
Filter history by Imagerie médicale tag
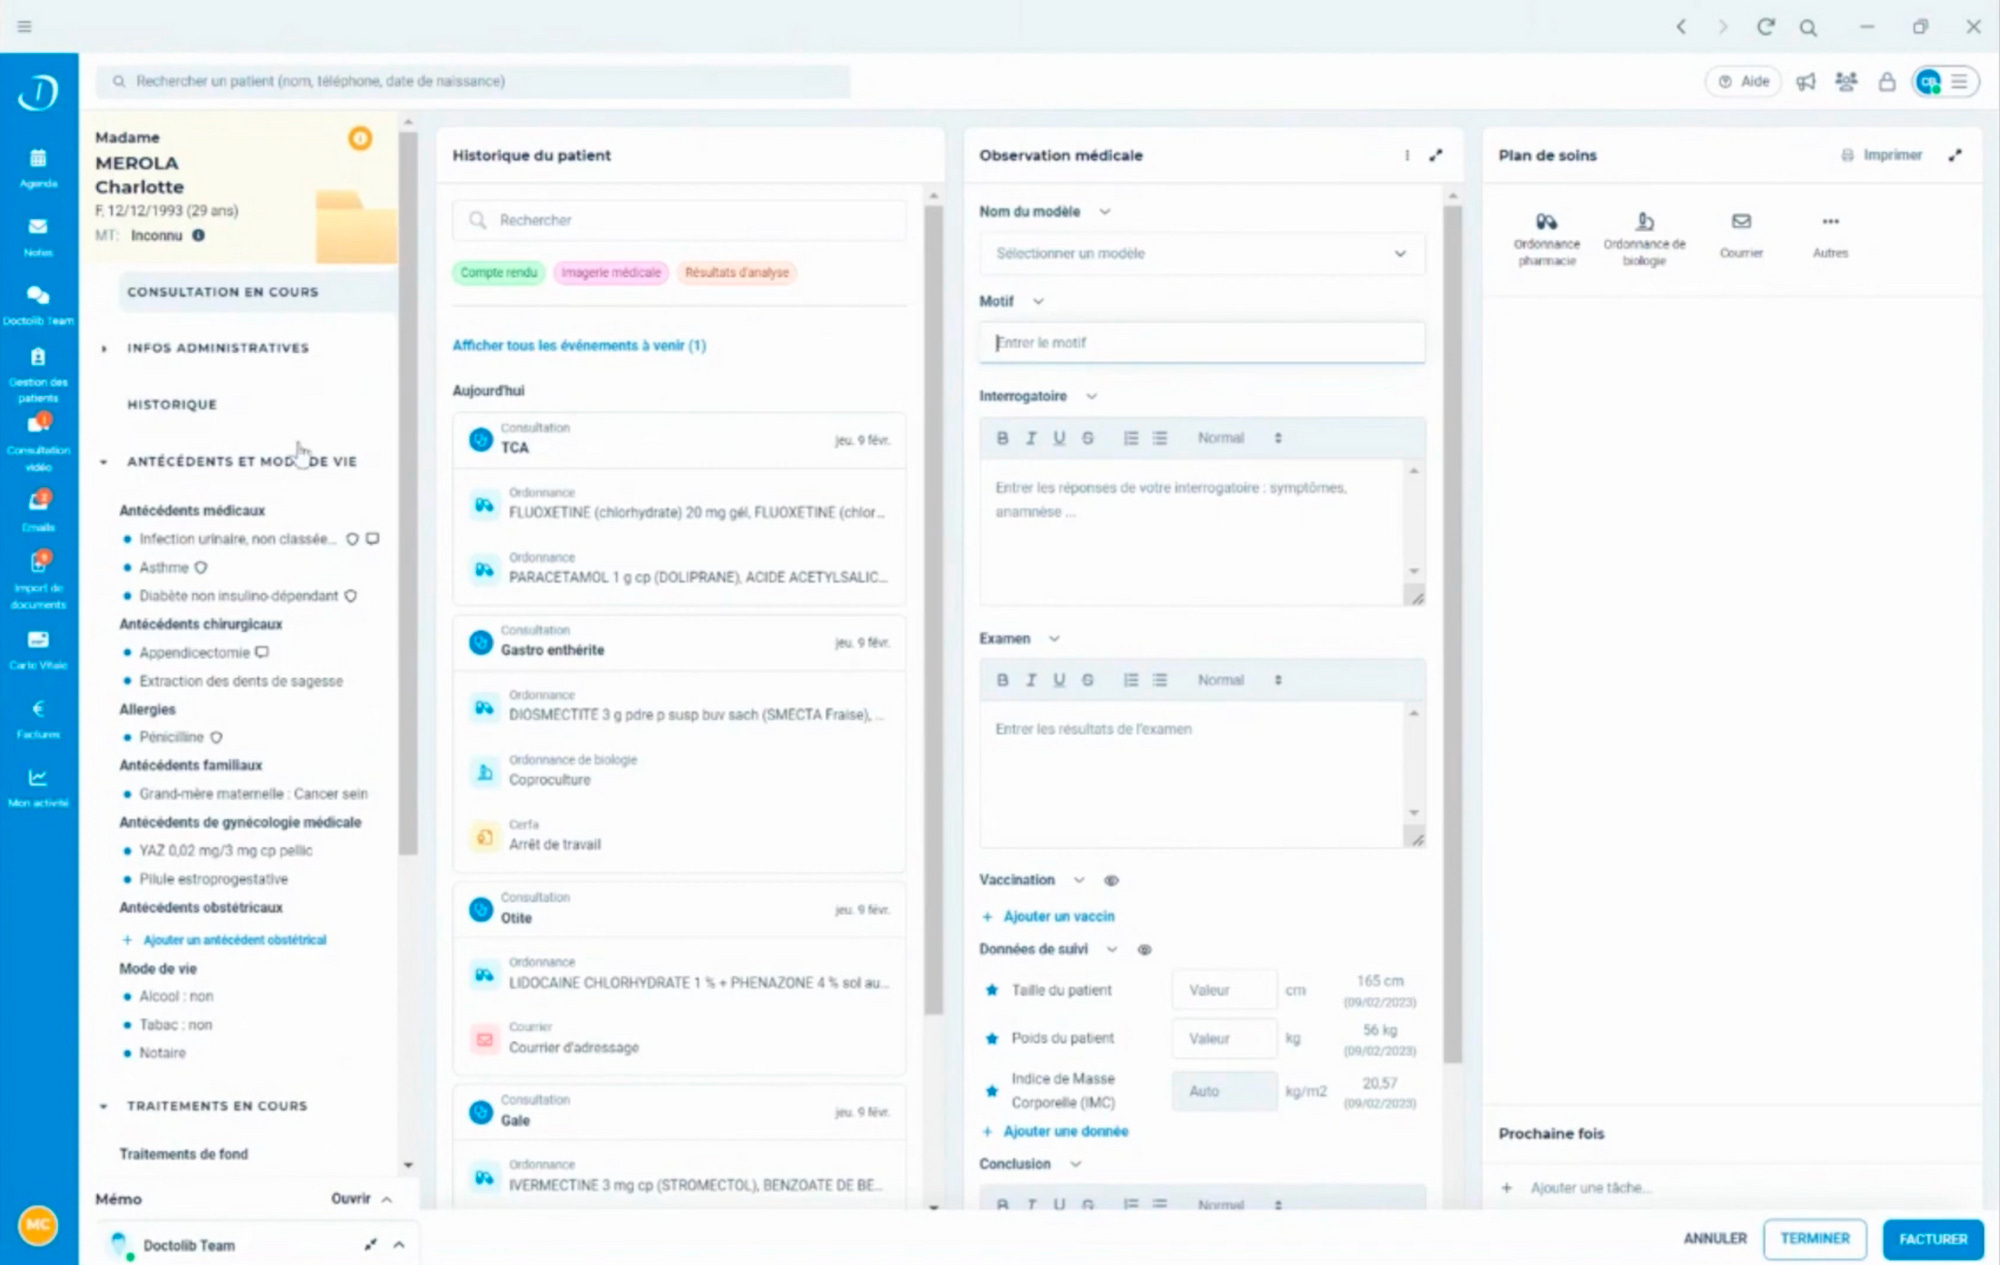click(x=610, y=273)
